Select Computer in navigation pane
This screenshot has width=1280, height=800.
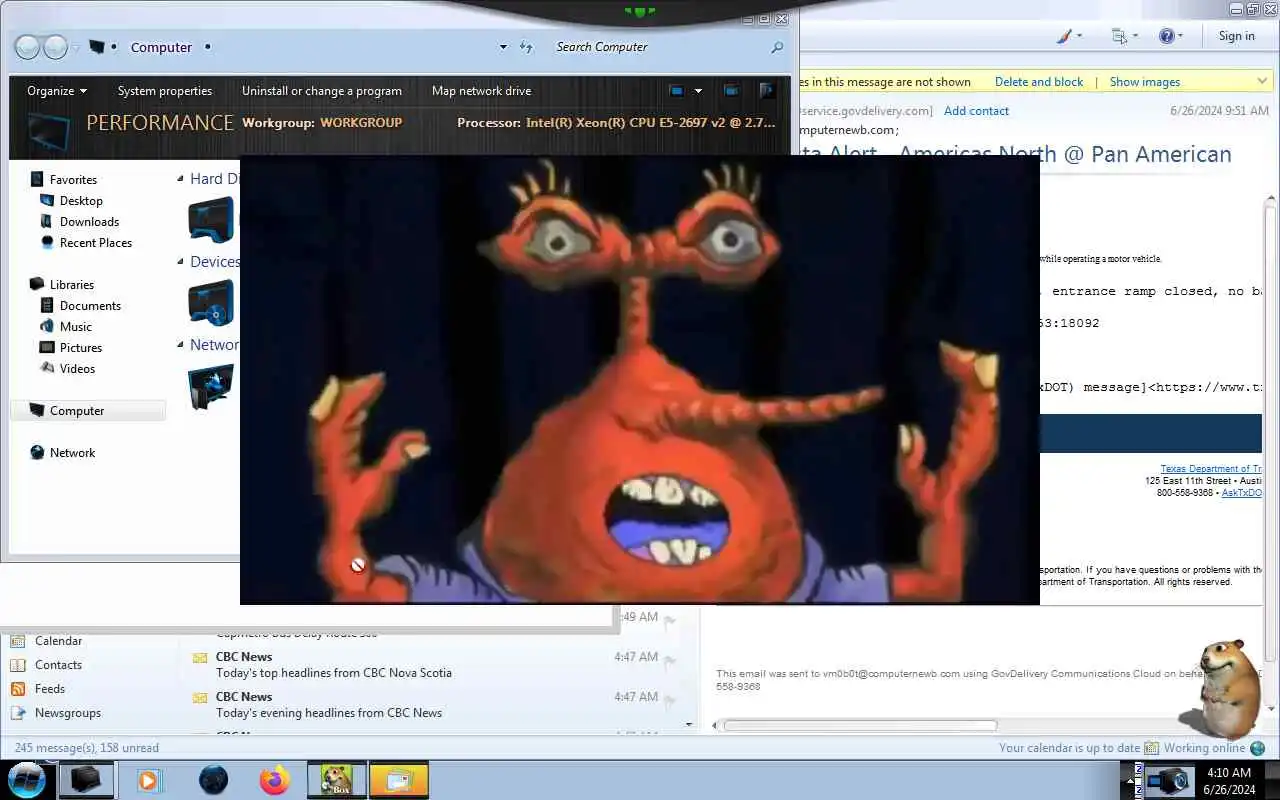point(88,411)
